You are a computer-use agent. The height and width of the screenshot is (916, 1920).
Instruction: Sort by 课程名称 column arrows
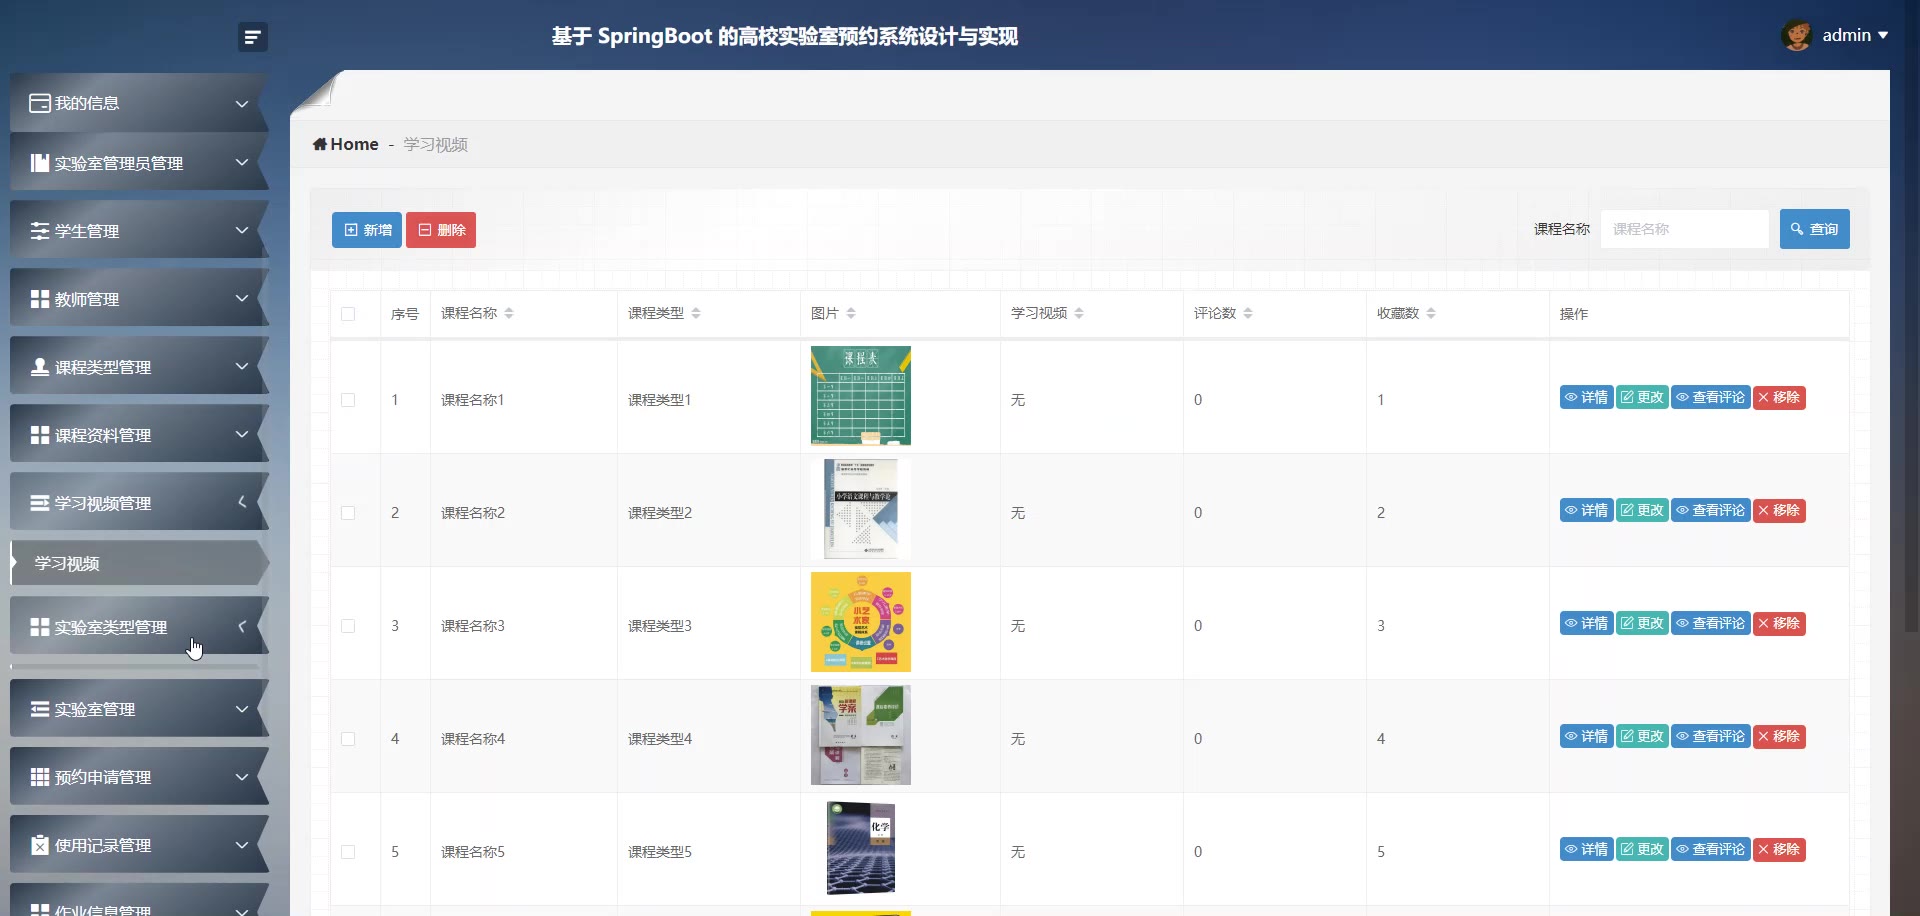pos(509,313)
